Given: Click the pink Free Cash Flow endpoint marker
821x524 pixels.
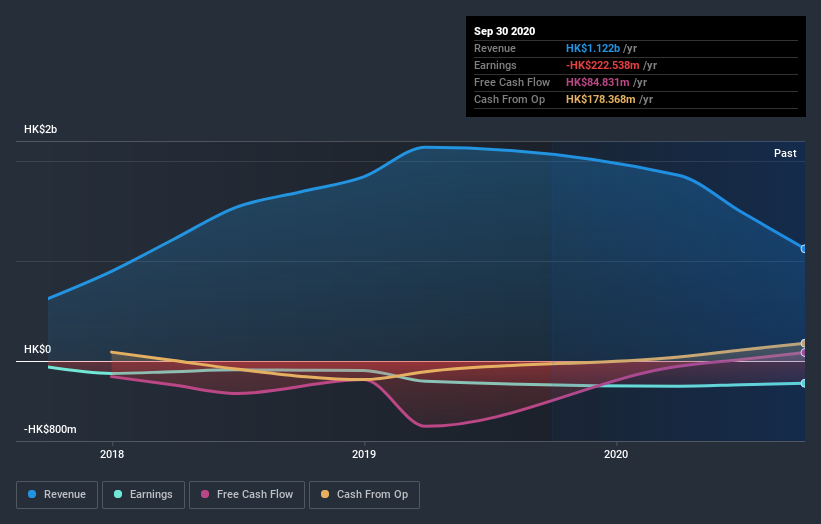Looking at the screenshot, I should [804, 353].
